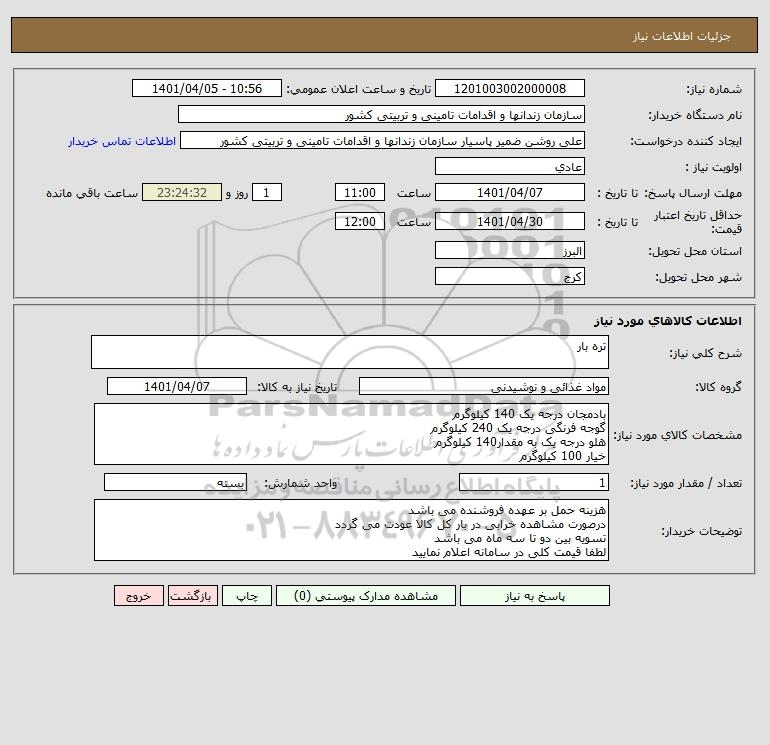Click the announcement date field 1401/04/05 - 10:56
Viewport: 770px width, 745px height.
(x=207, y=88)
